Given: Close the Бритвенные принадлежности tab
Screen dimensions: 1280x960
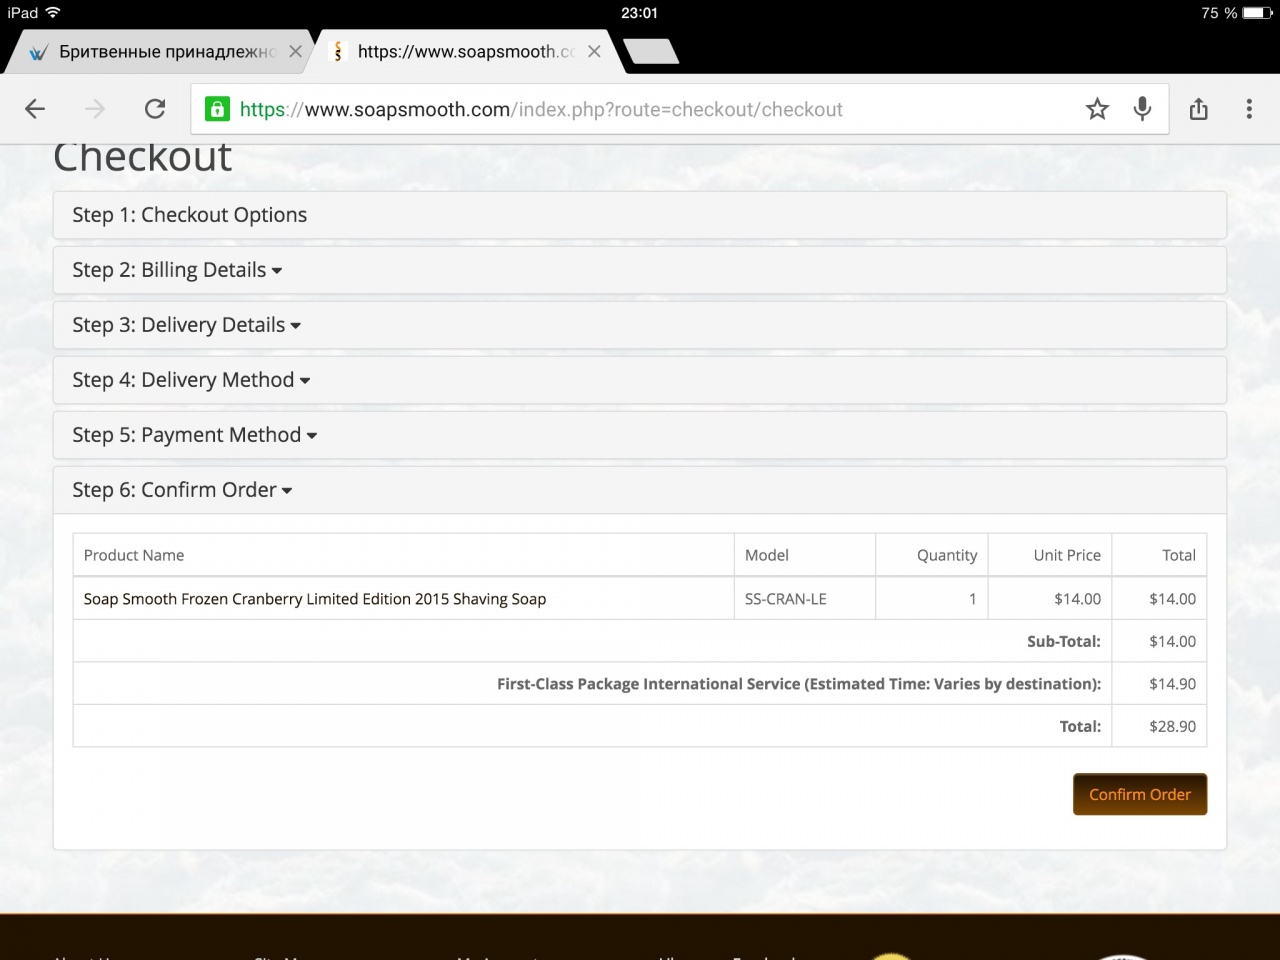Looking at the screenshot, I should tap(295, 52).
